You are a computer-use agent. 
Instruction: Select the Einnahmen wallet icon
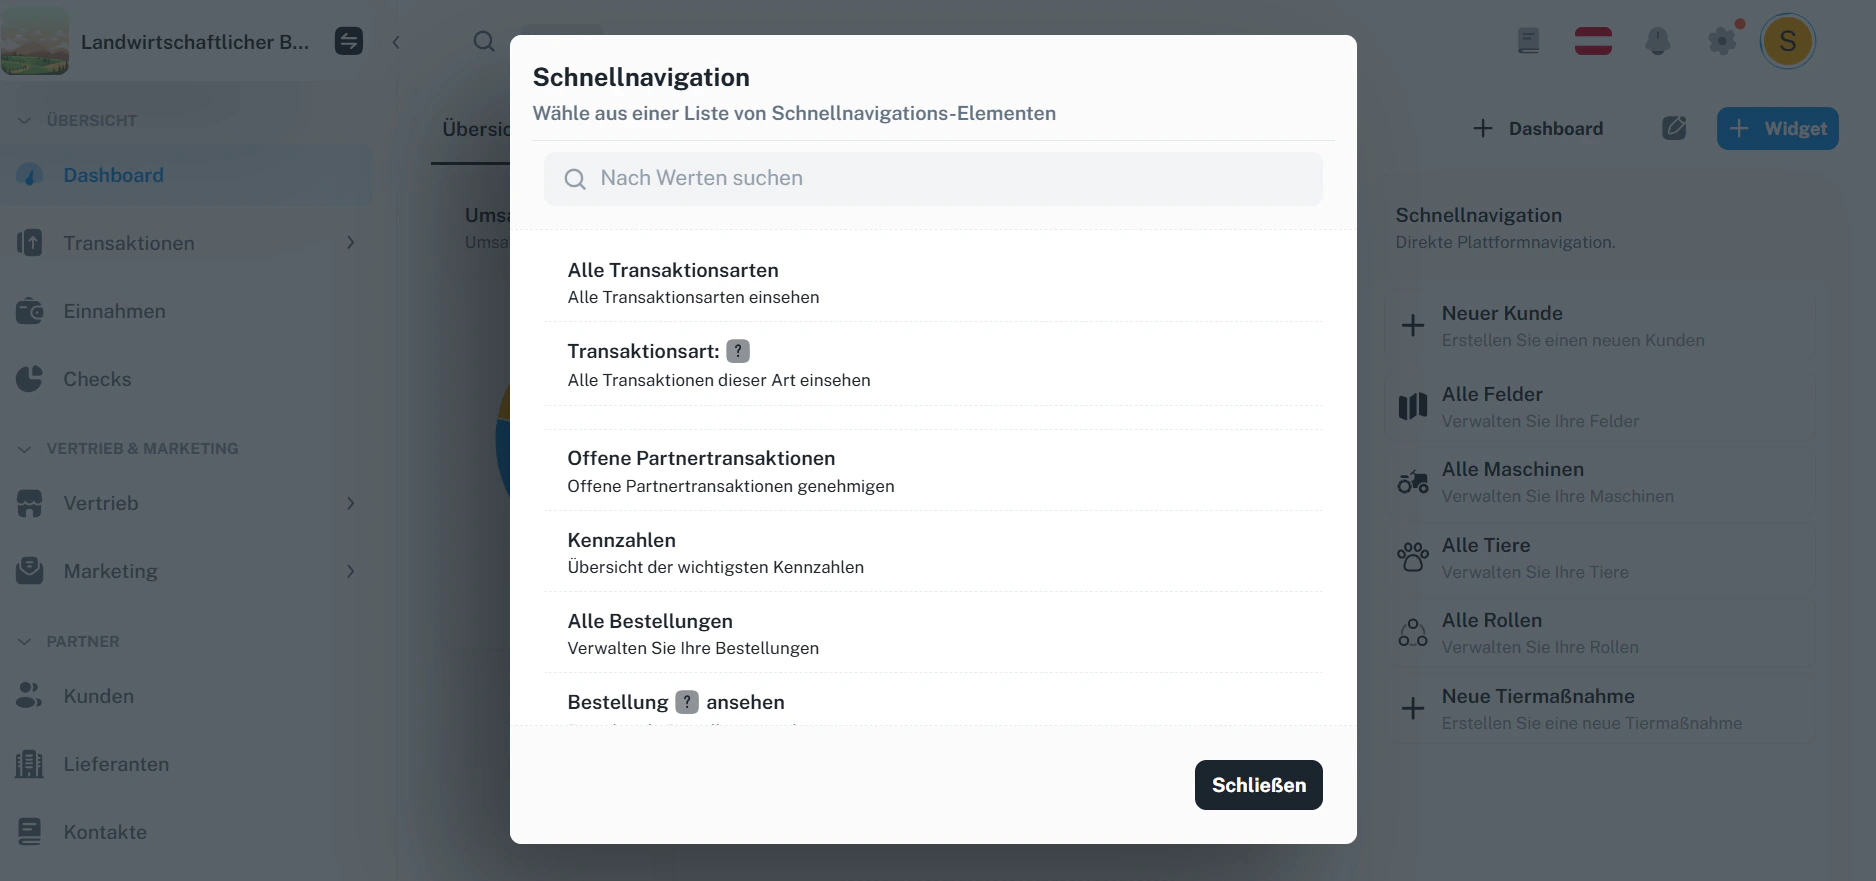29,311
